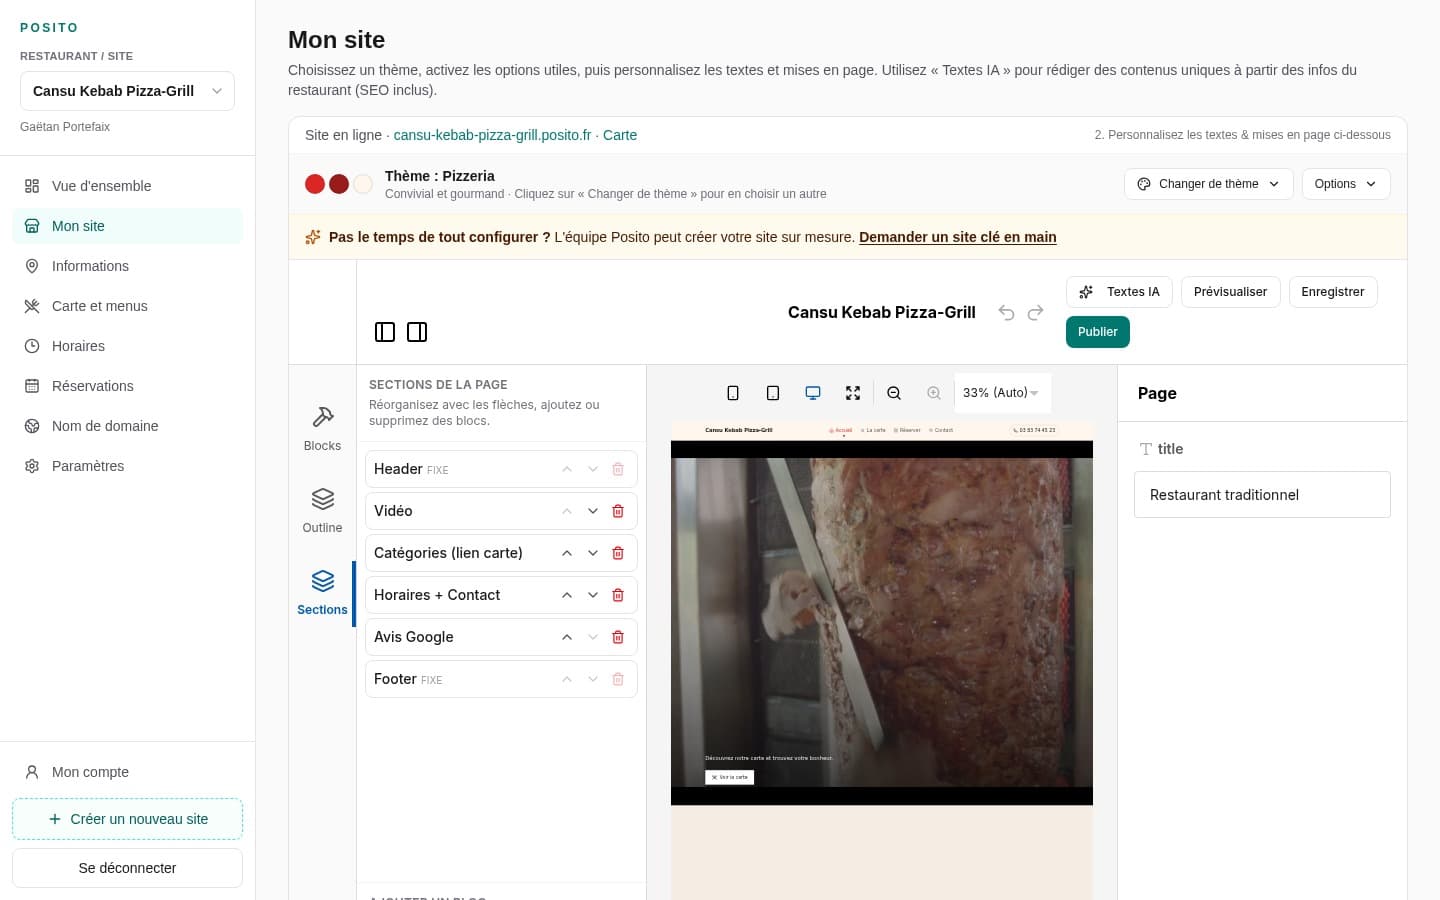
Task: Move the Vidéo section up
Action: click(567, 511)
